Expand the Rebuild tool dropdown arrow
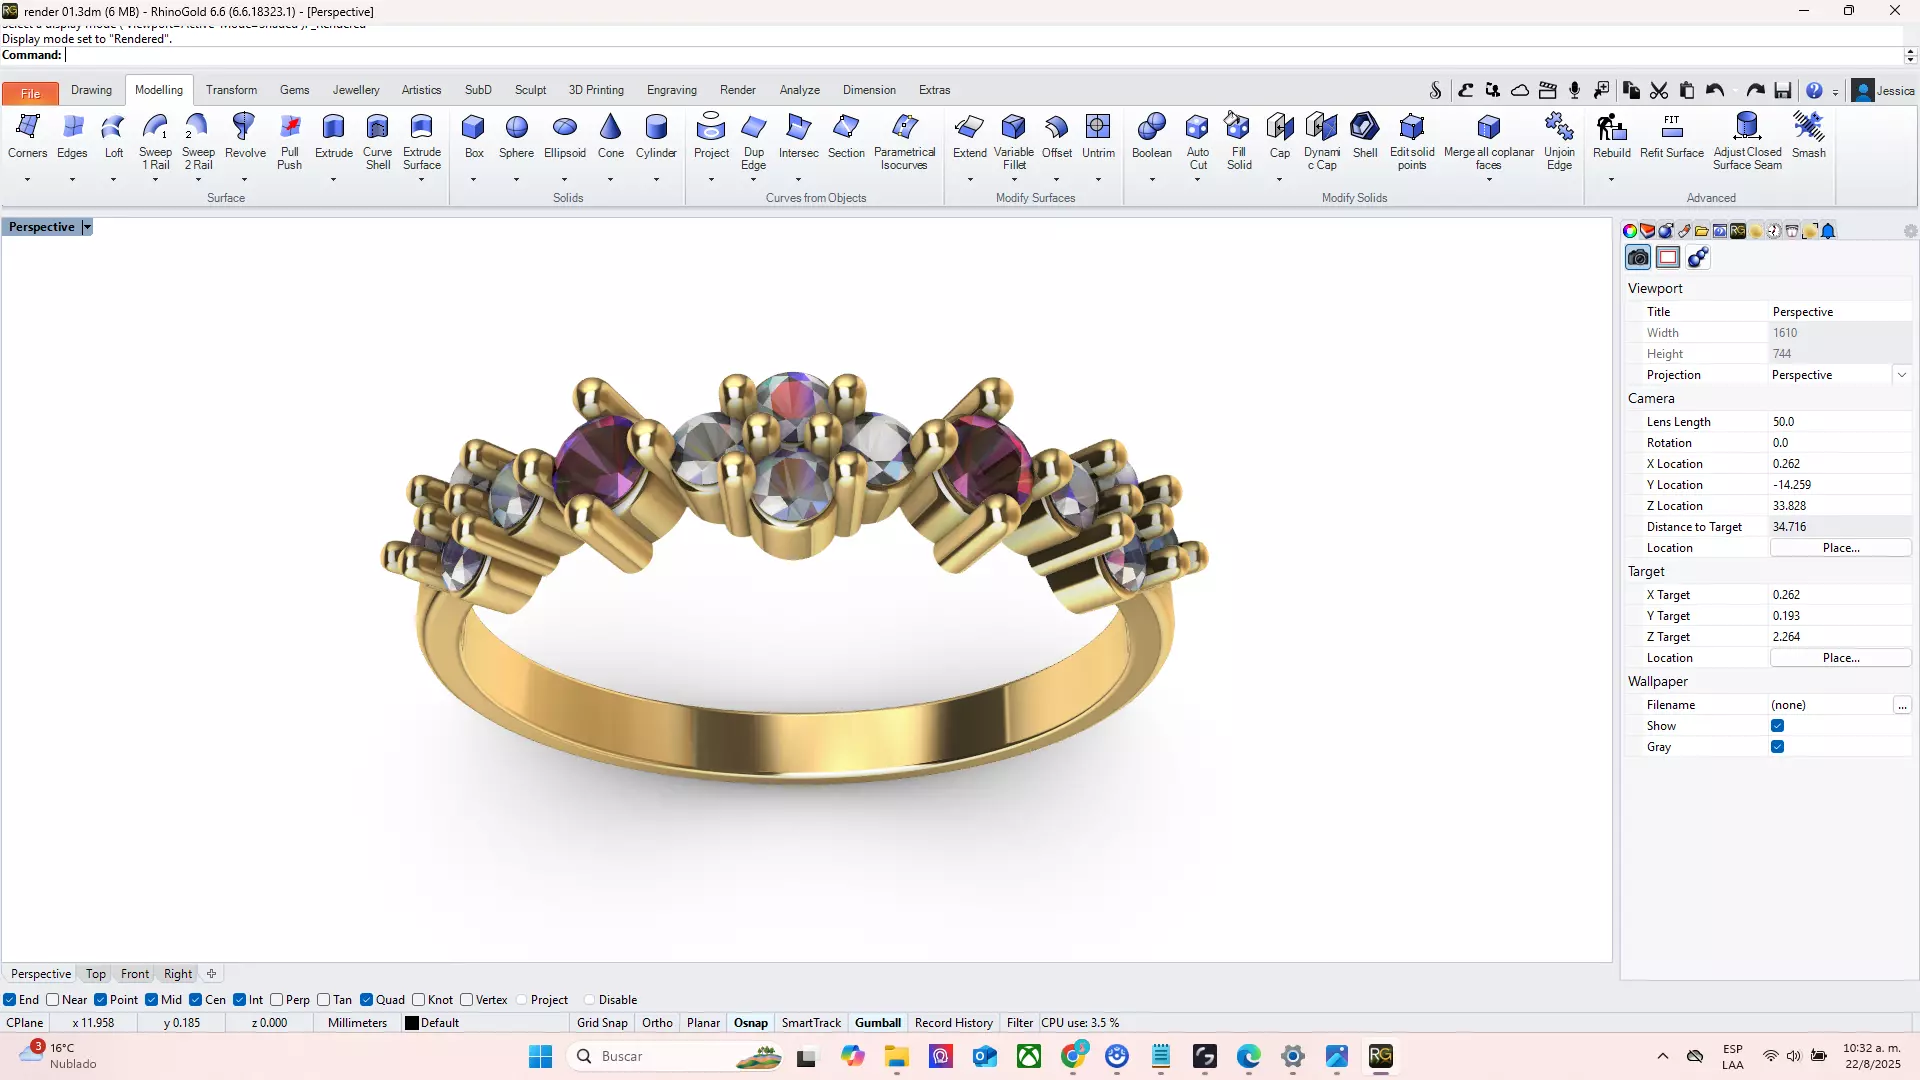The width and height of the screenshot is (1920, 1080). click(1611, 180)
